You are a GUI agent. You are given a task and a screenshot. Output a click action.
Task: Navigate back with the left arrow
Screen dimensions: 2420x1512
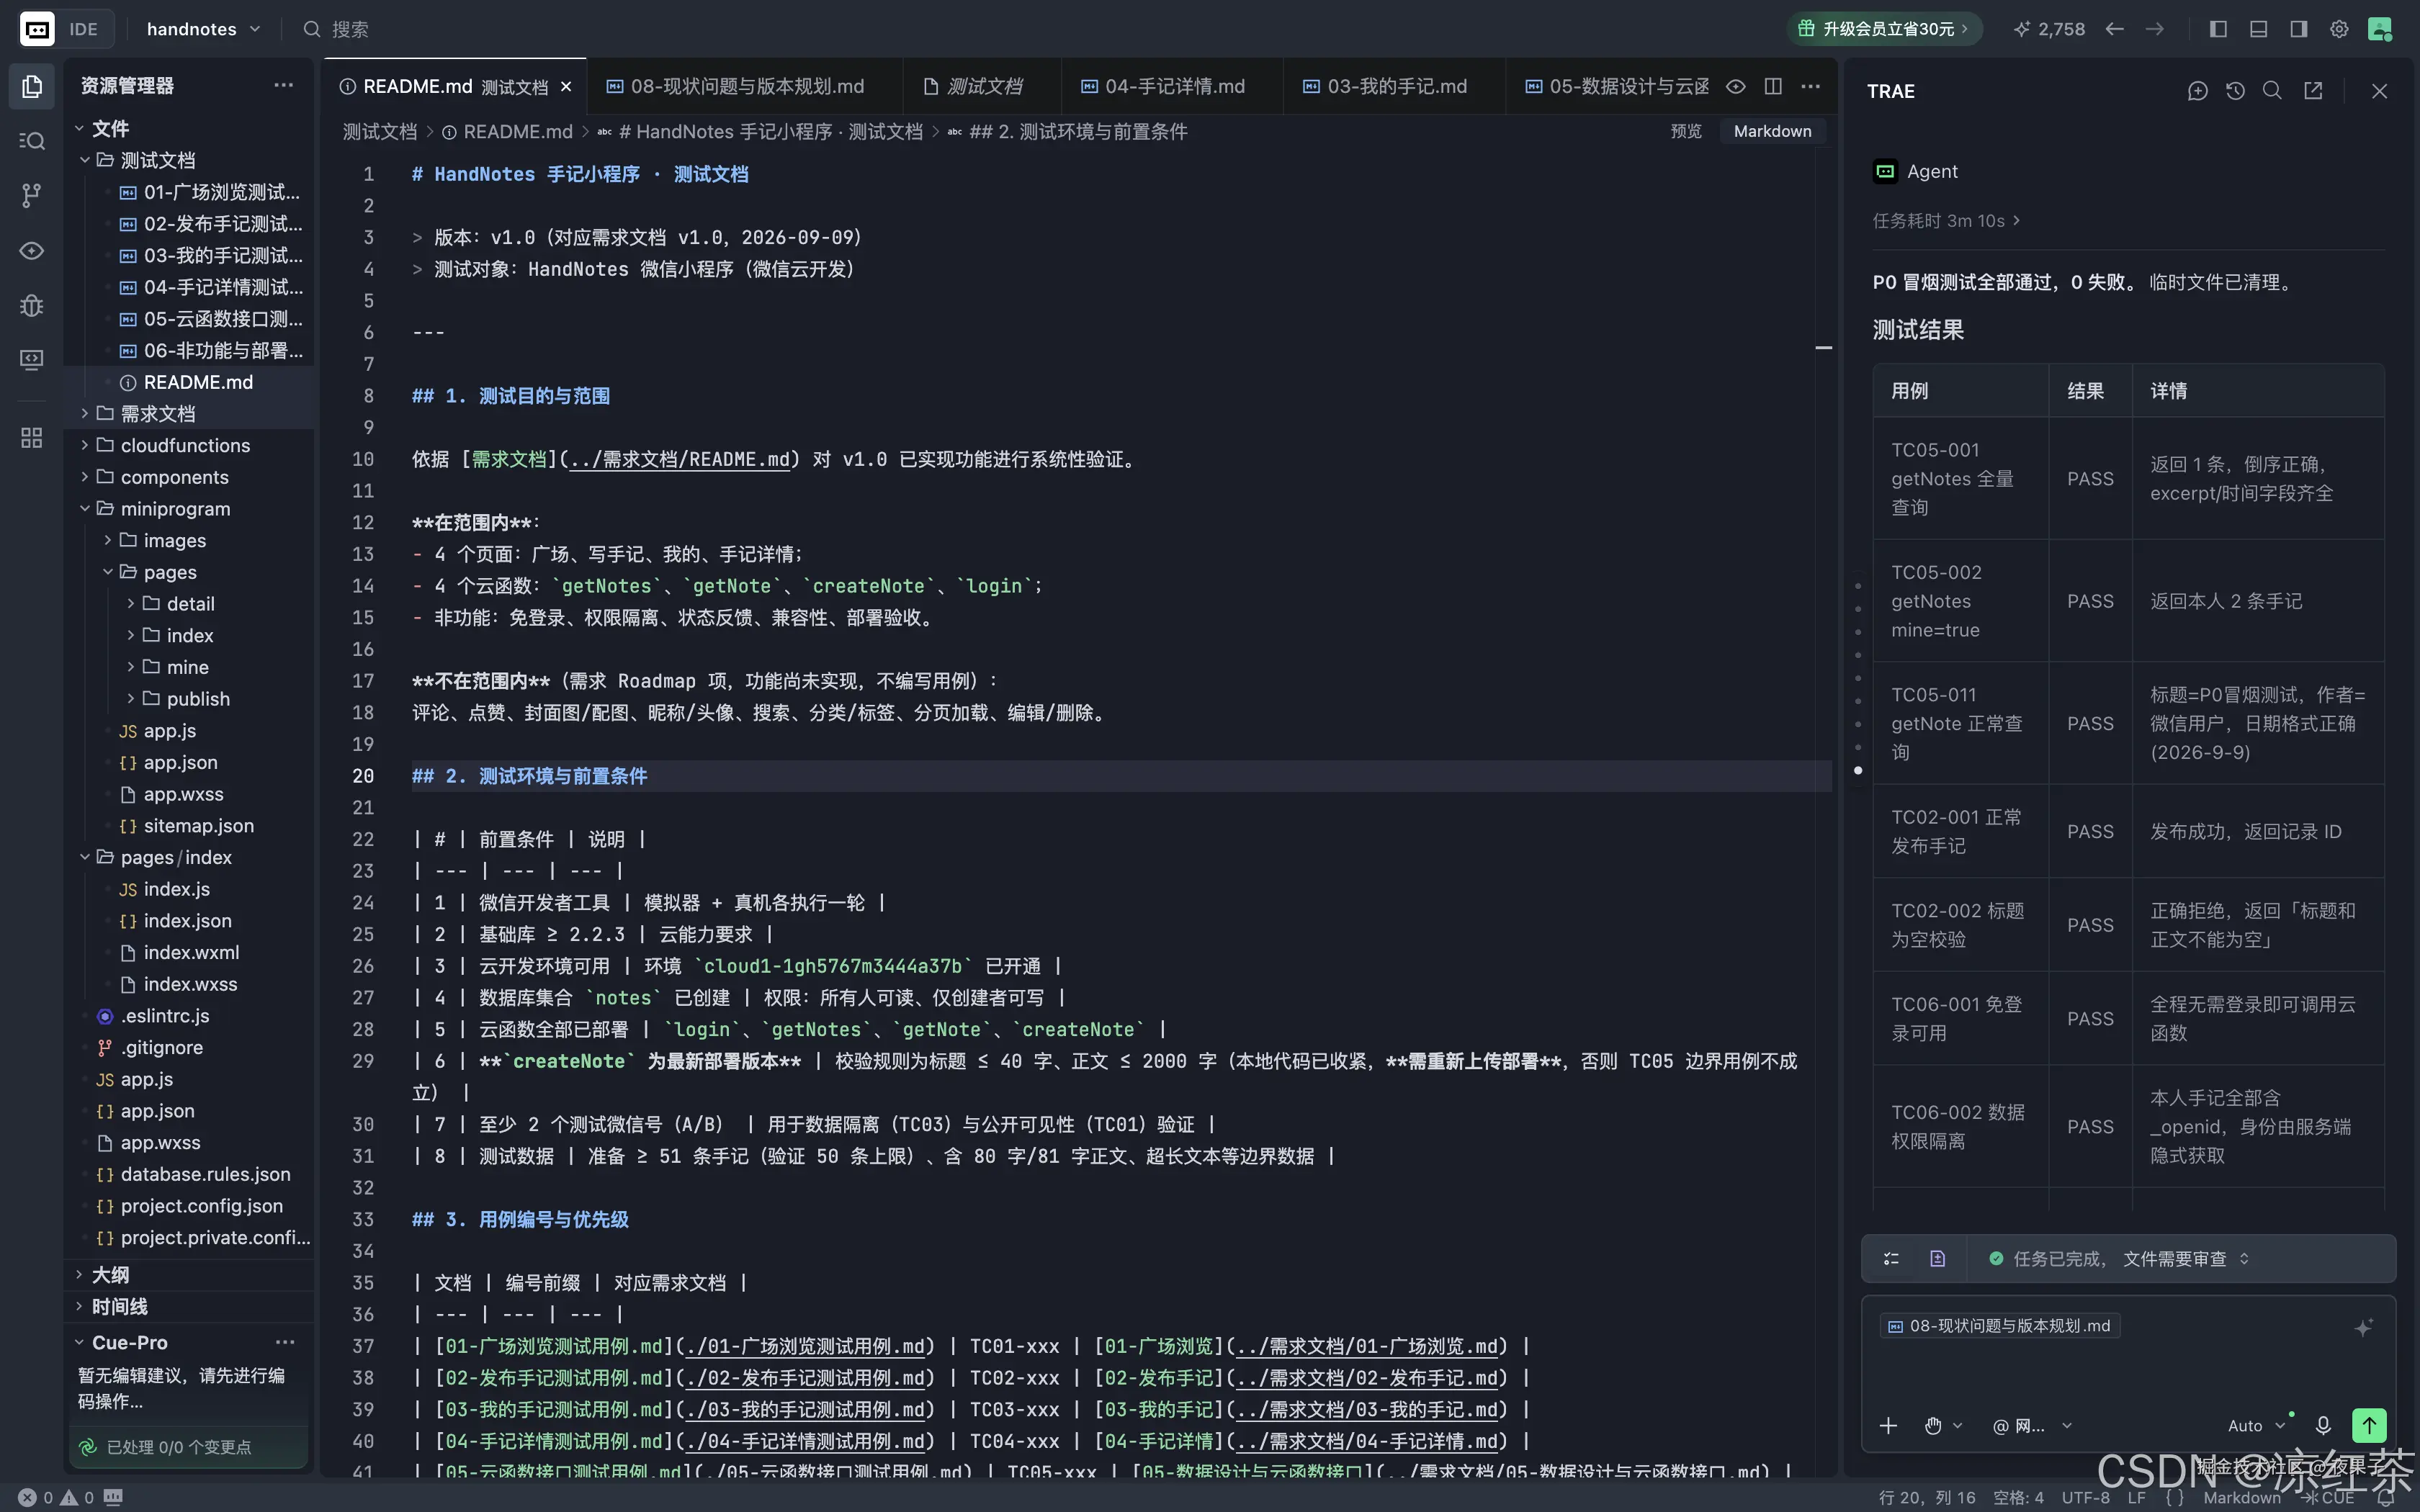point(2114,29)
